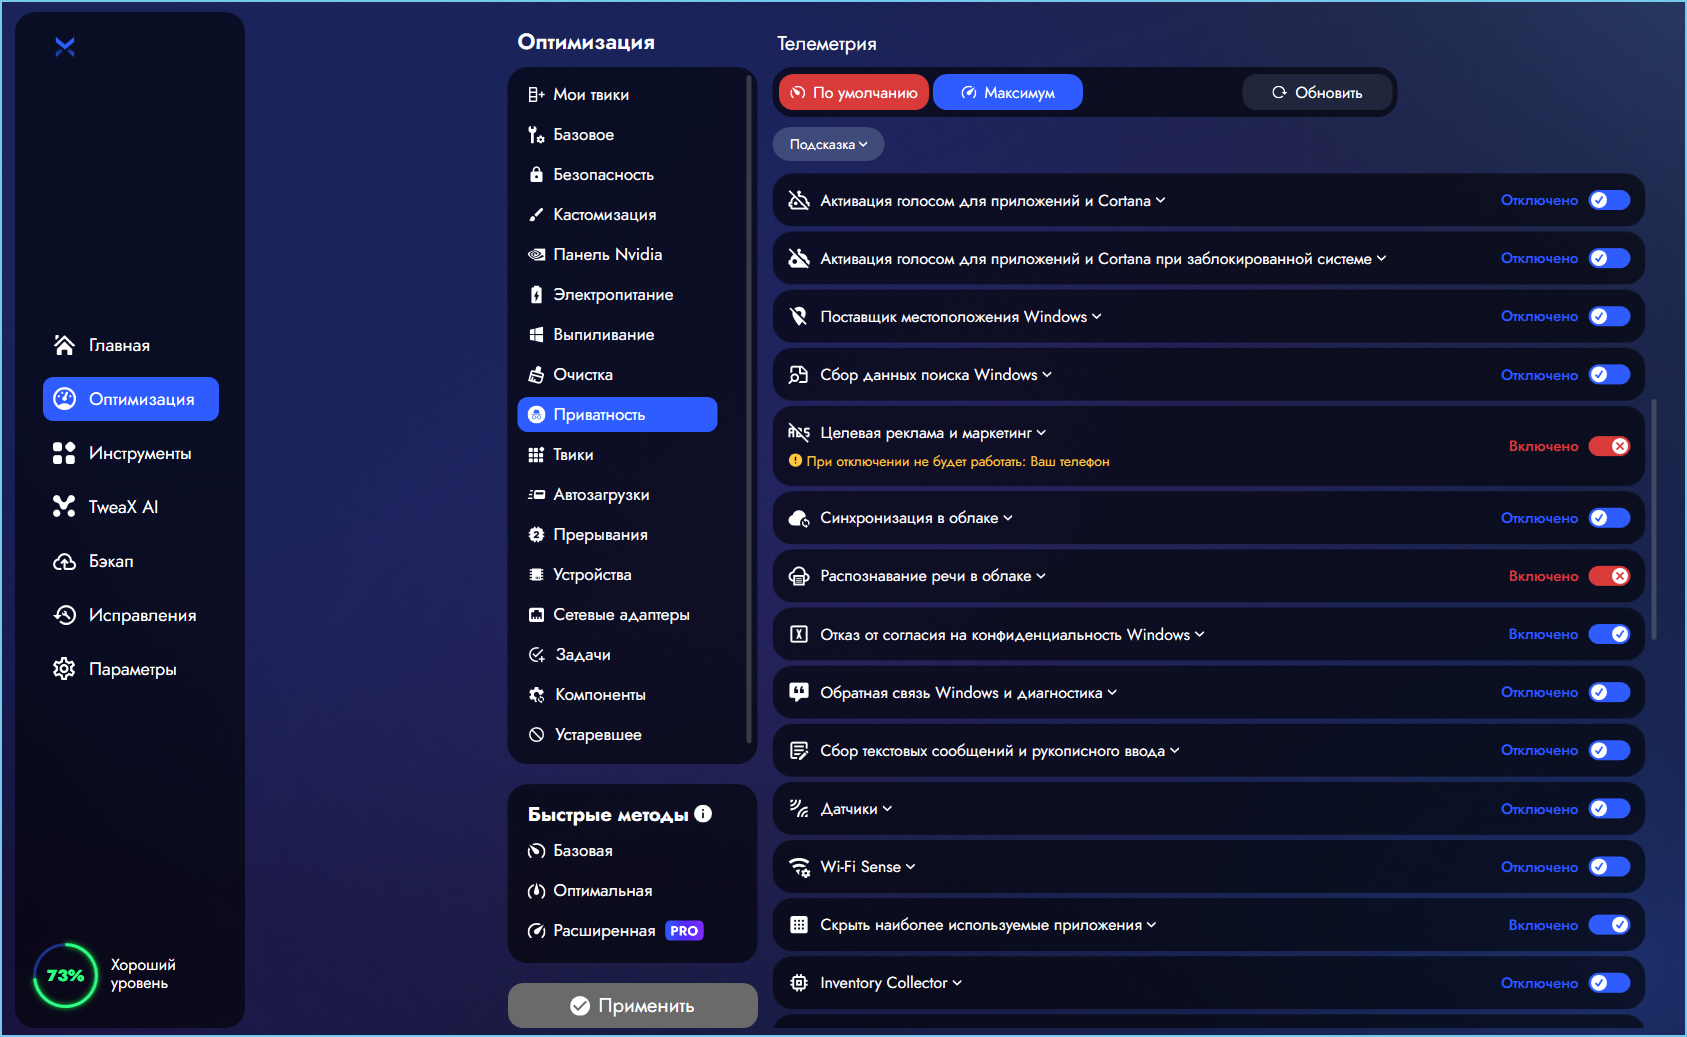
Task: Open the Мои твики category
Action: [x=618, y=94]
